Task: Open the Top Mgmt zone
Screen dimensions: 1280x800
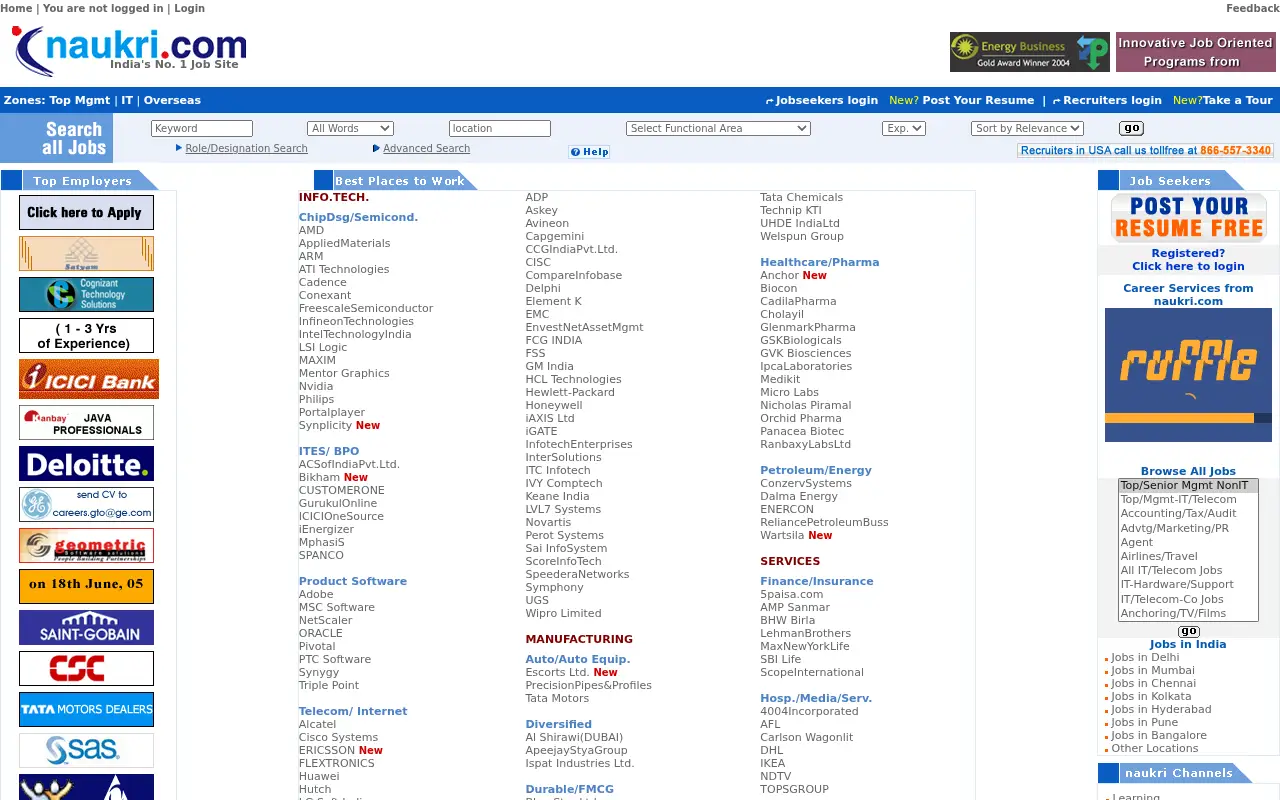Action: coord(80,100)
